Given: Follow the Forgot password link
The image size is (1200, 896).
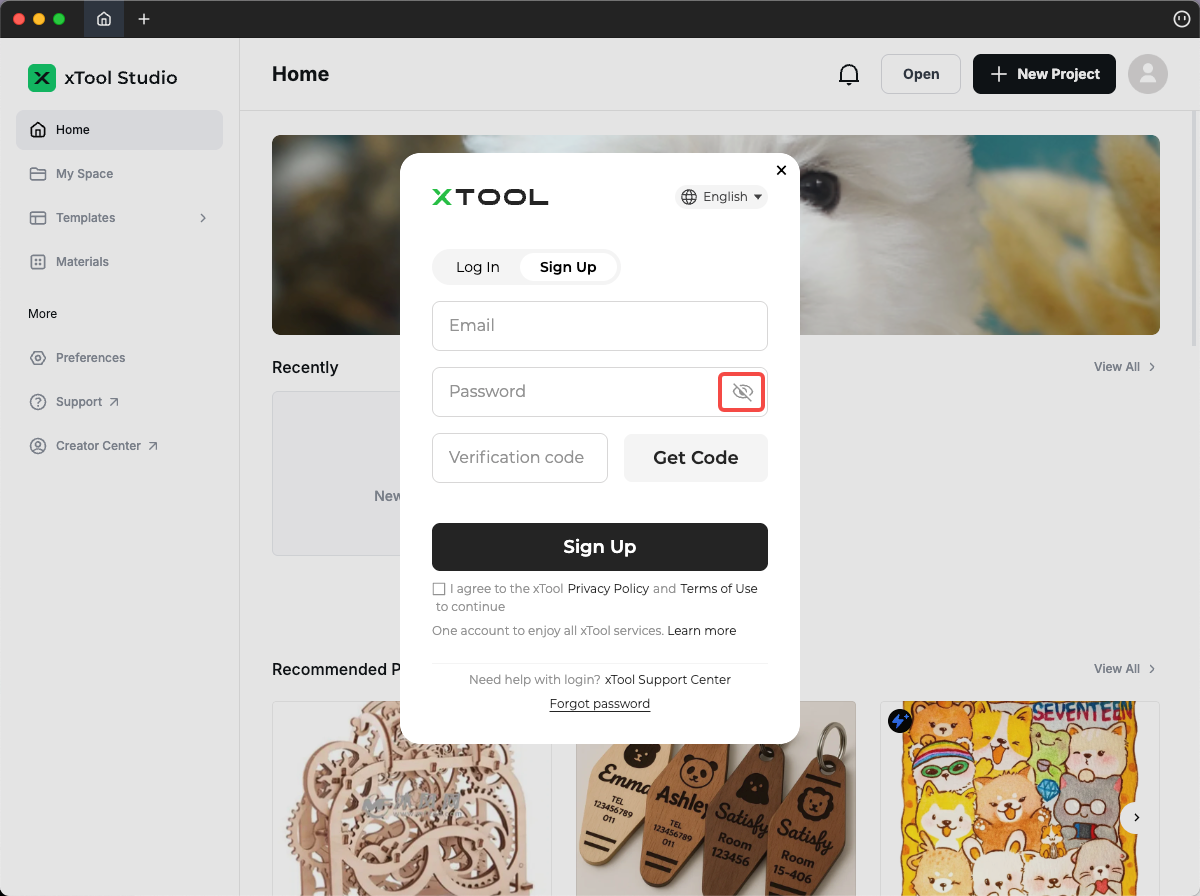Looking at the screenshot, I should point(600,704).
